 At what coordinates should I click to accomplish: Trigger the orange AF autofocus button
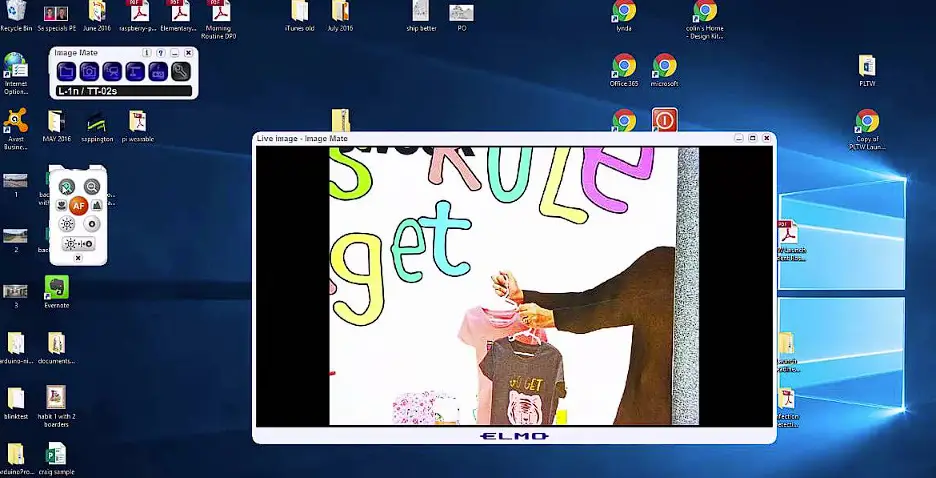[x=79, y=205]
